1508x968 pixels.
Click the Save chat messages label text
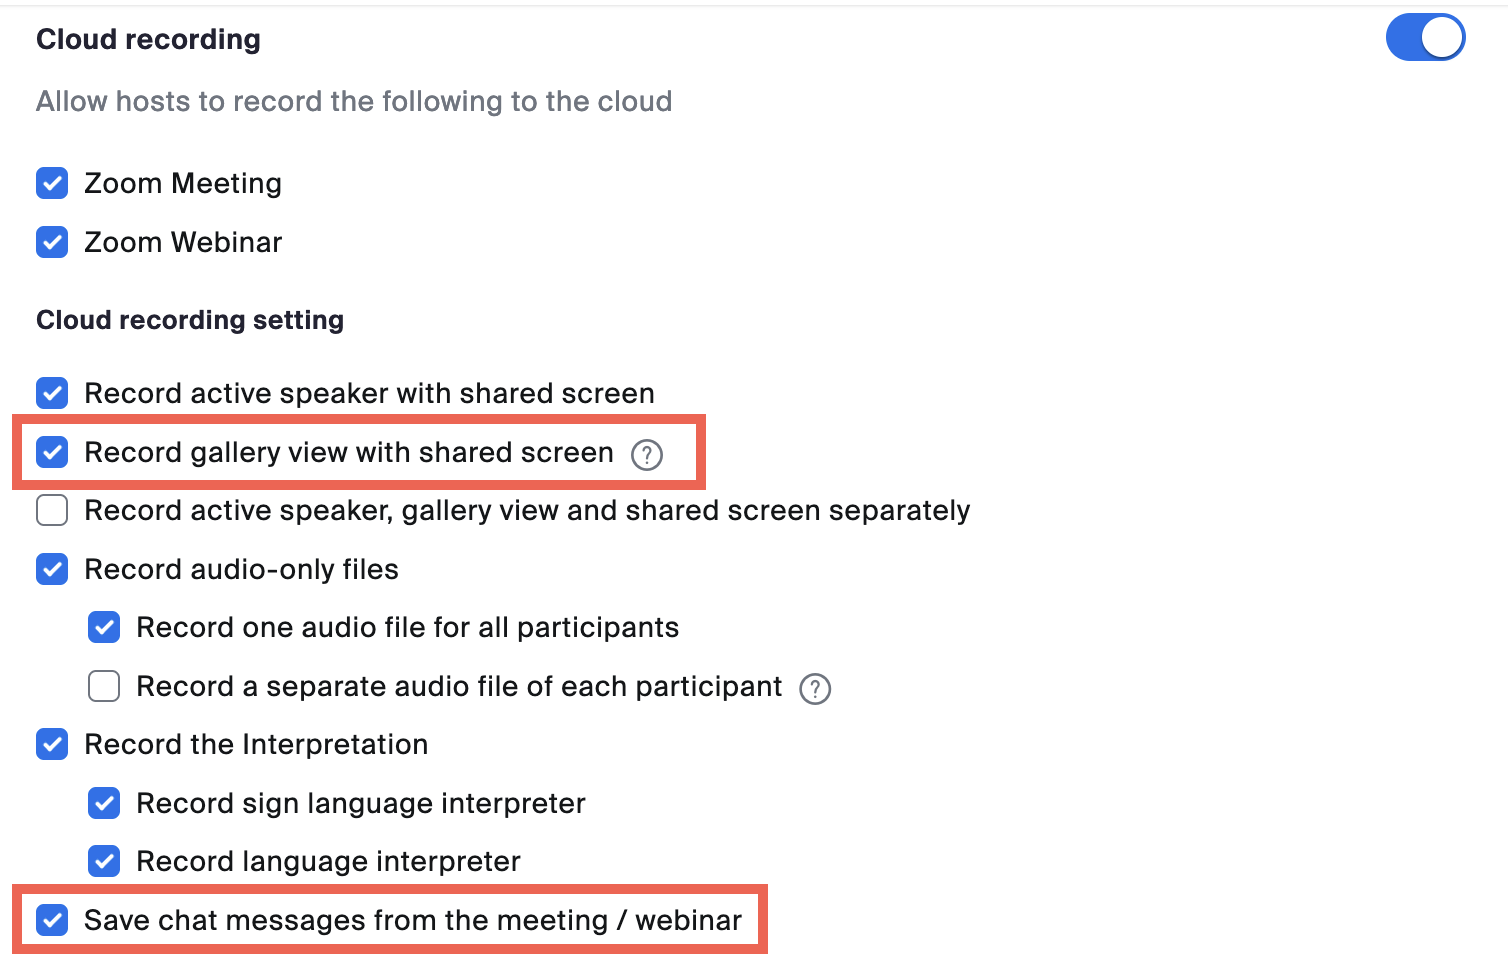(x=413, y=920)
